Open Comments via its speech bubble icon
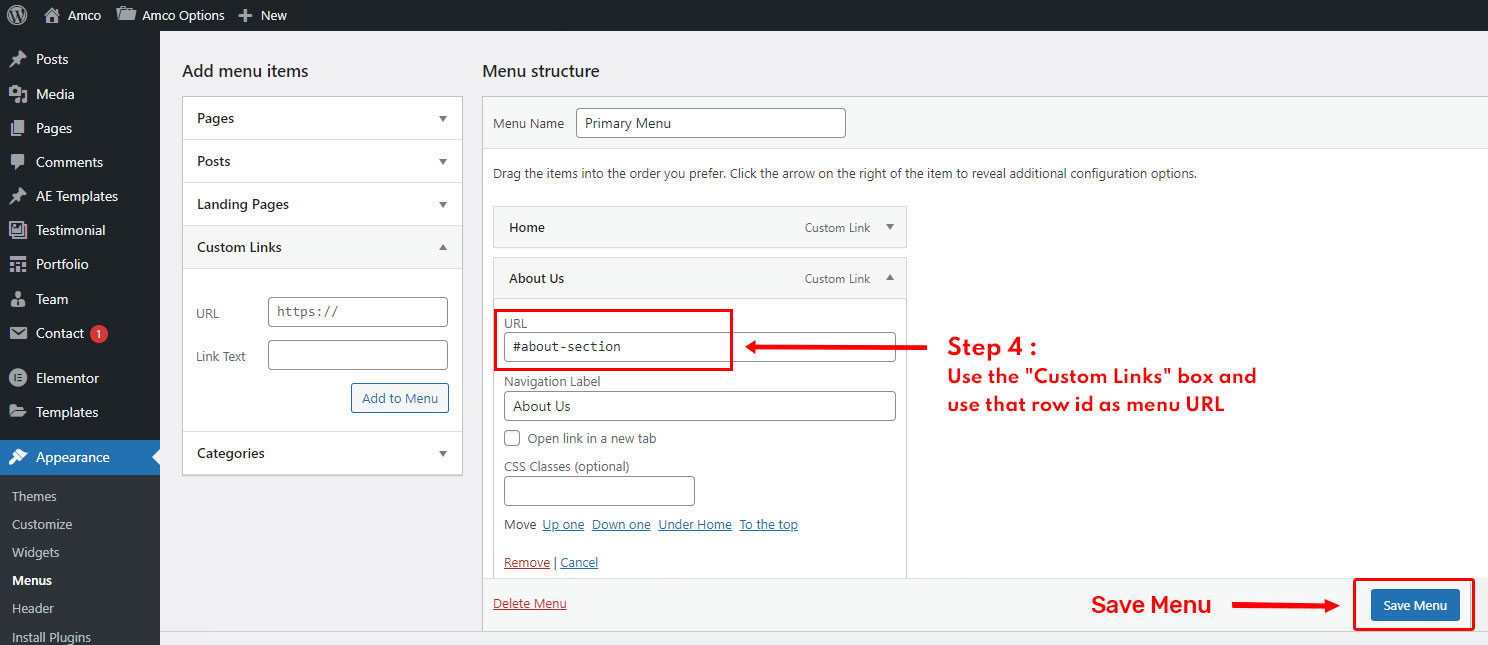 point(18,162)
